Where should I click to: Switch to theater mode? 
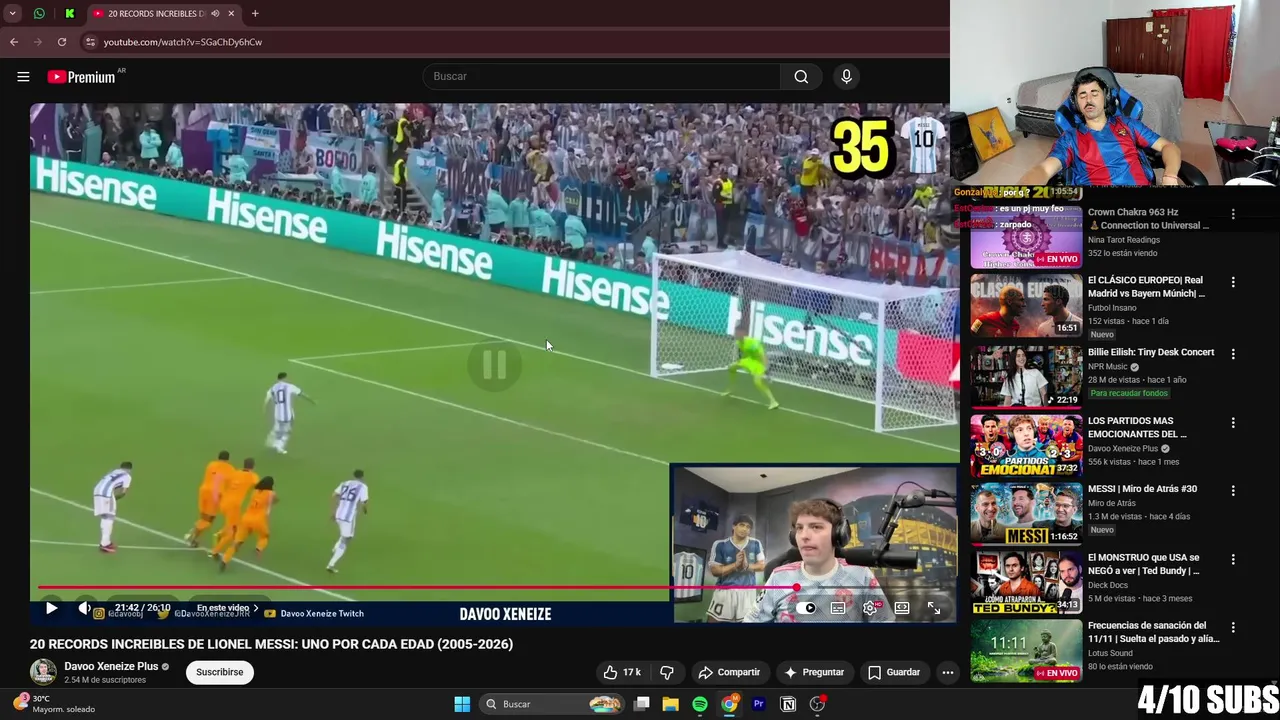tap(902, 608)
